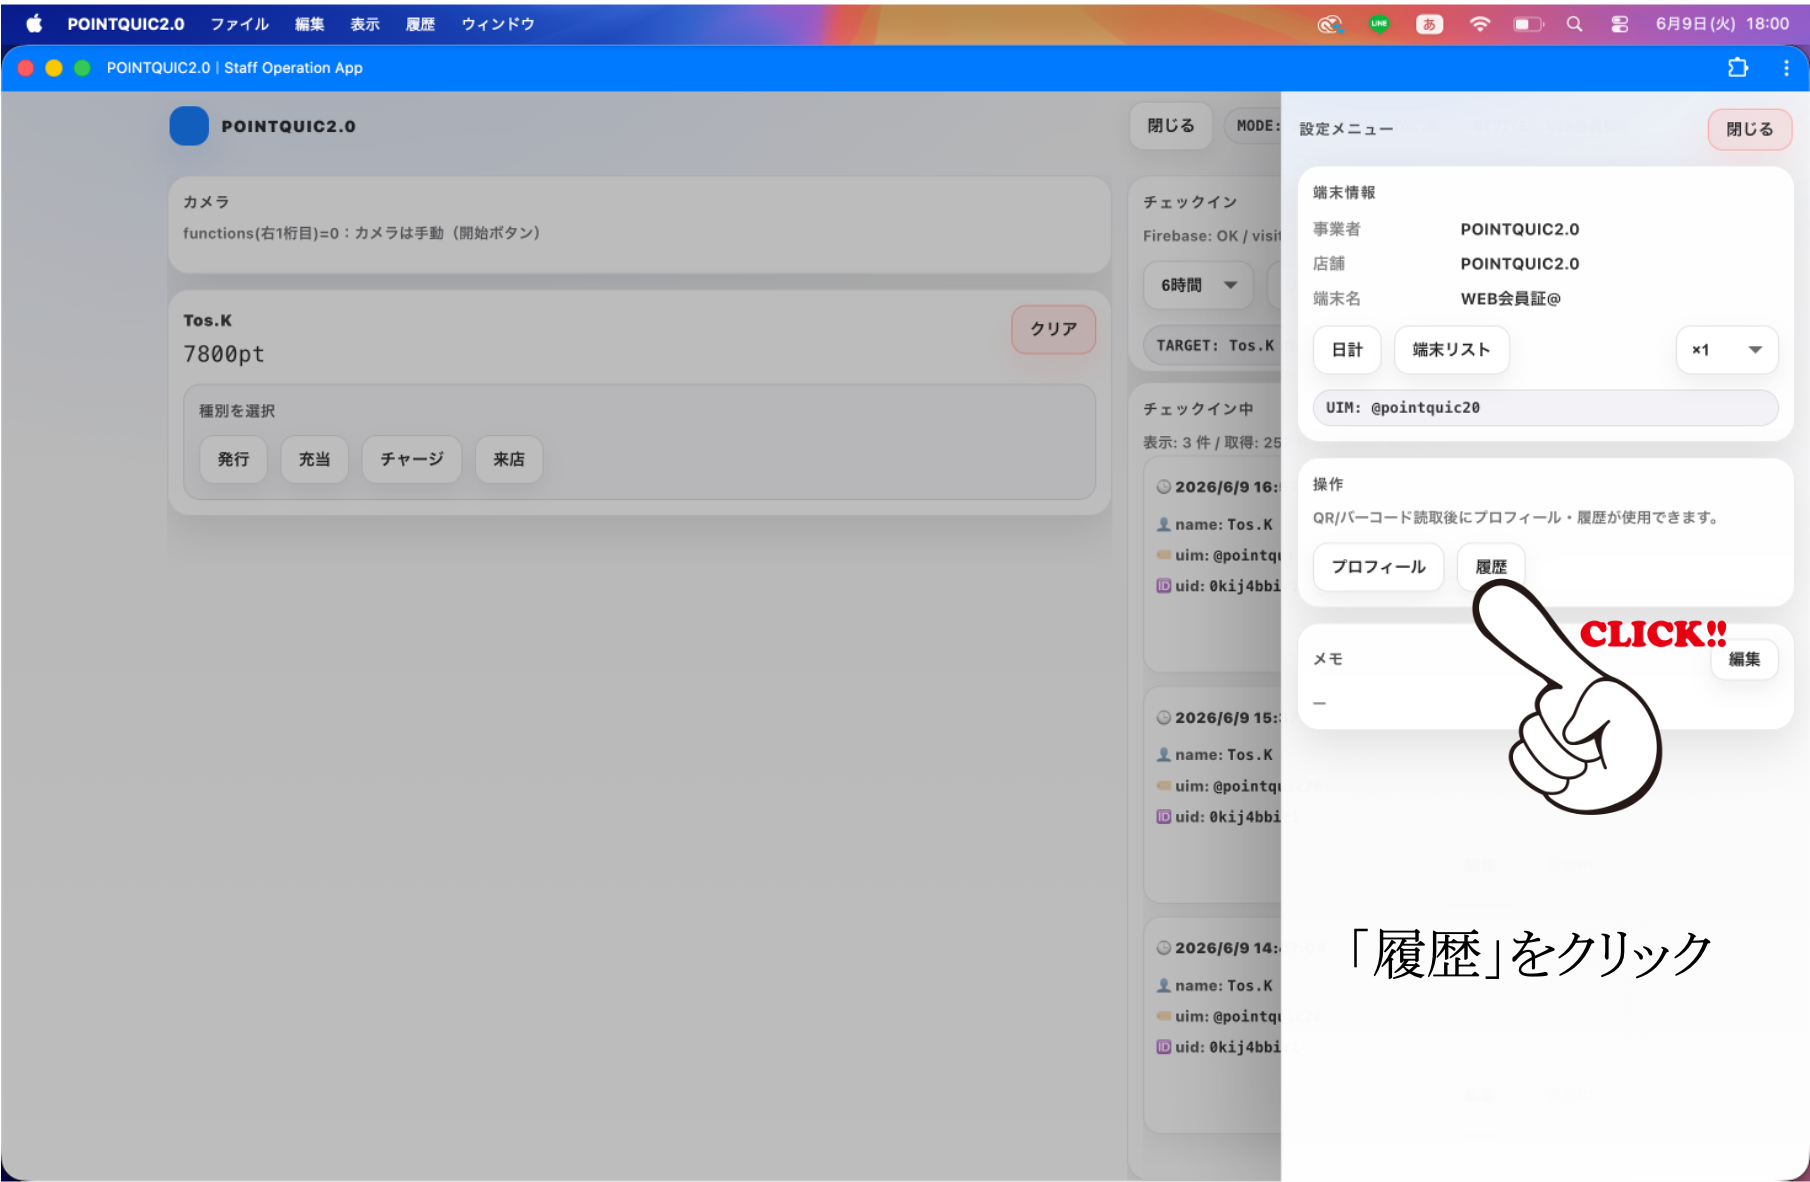The image size is (1810, 1182).
Task: Click the person icon in the 14: check-in entry
Action: point(1164,985)
